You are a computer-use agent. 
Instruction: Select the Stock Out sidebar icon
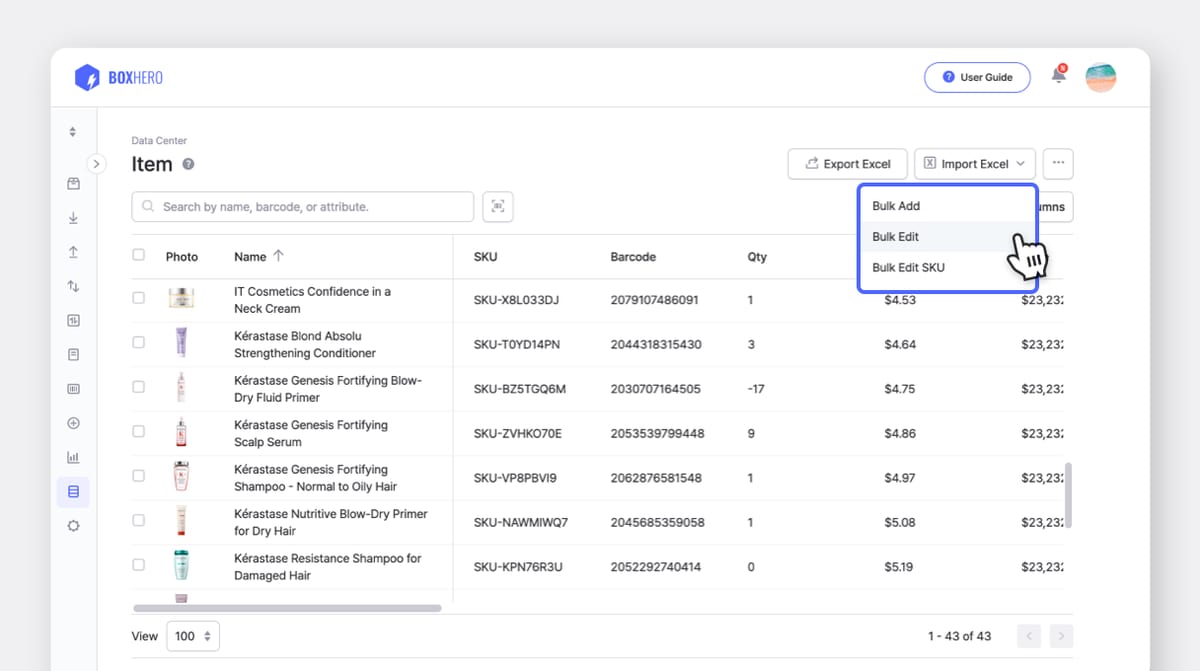click(x=72, y=251)
